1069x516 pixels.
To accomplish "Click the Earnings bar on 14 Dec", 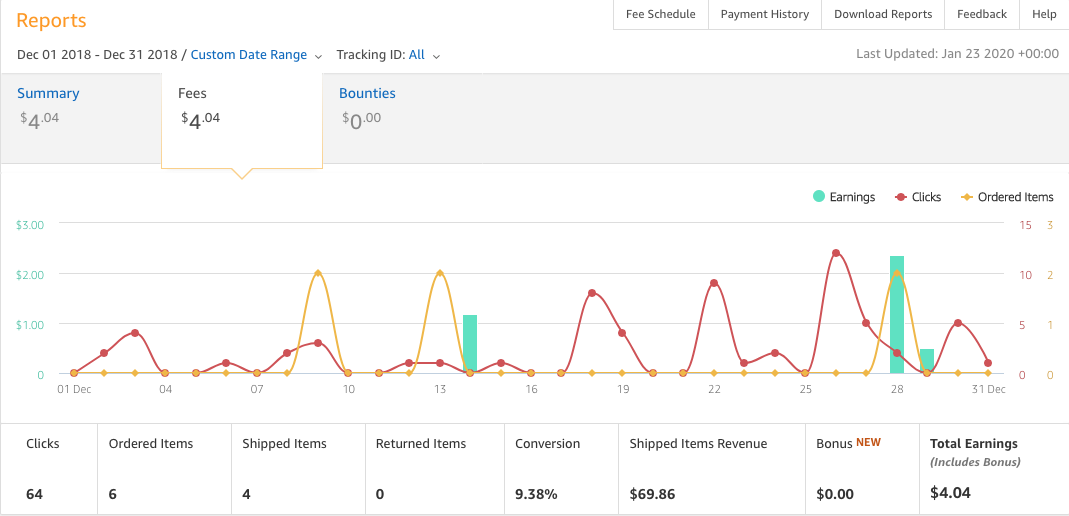I will point(470,345).
